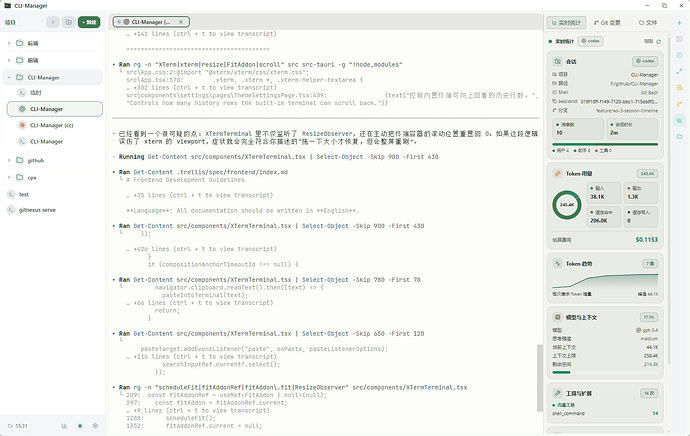
Task: Click the 会话 card header icon
Action: click(x=558, y=61)
